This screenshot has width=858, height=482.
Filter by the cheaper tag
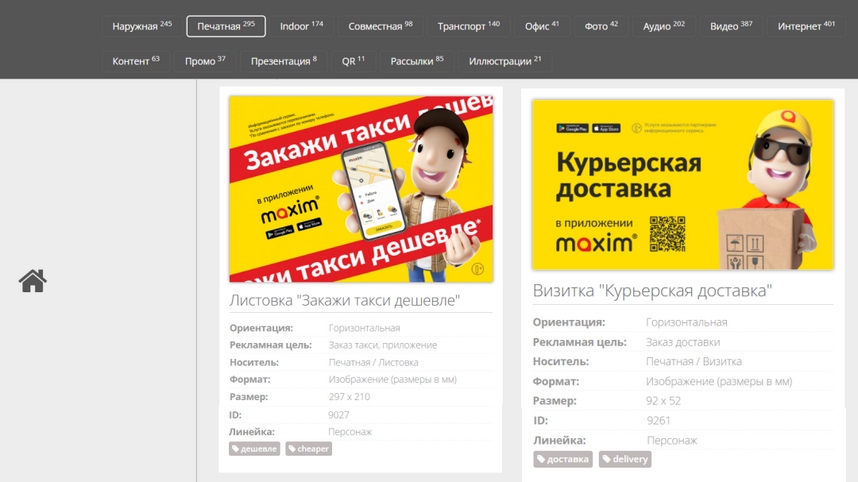[x=309, y=449]
